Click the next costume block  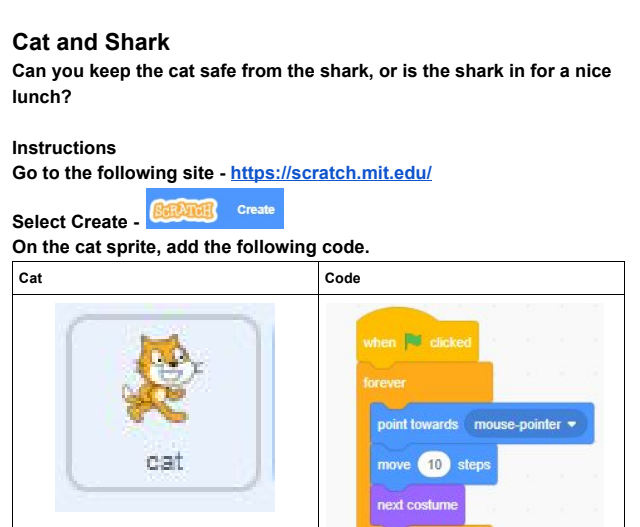417,505
